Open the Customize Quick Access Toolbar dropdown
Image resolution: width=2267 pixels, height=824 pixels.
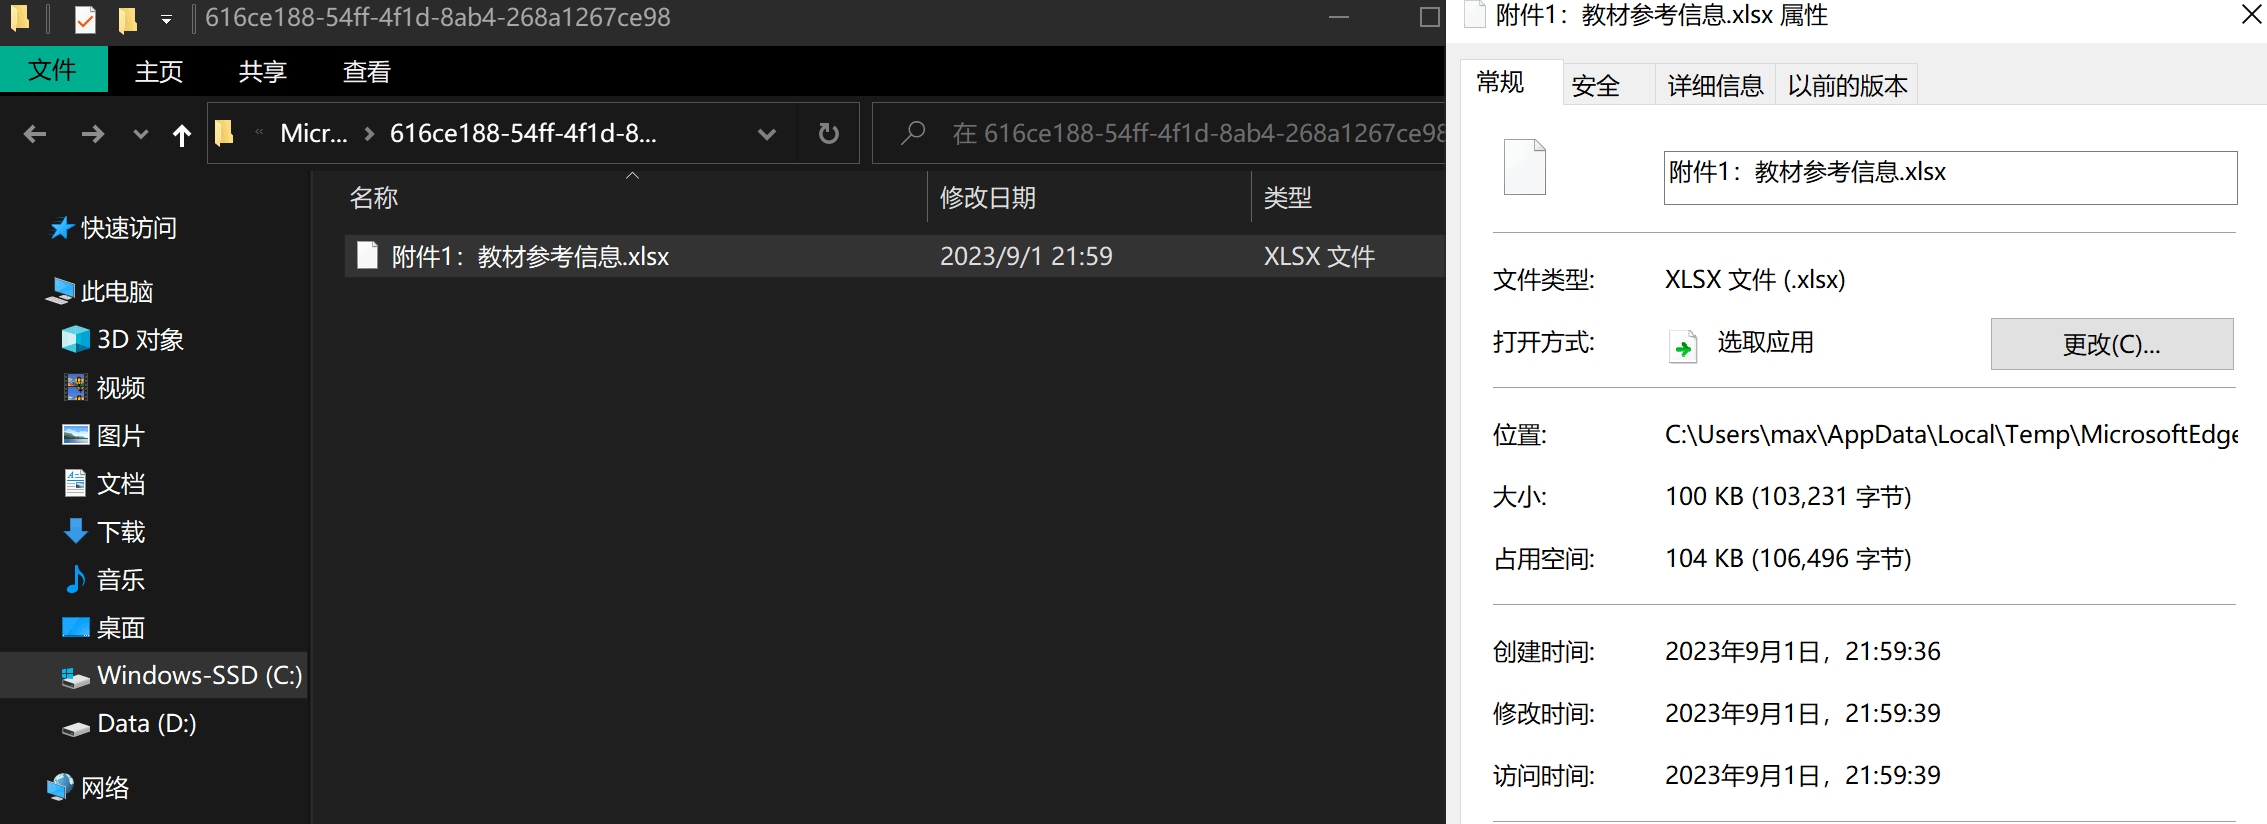pyautogui.click(x=166, y=19)
